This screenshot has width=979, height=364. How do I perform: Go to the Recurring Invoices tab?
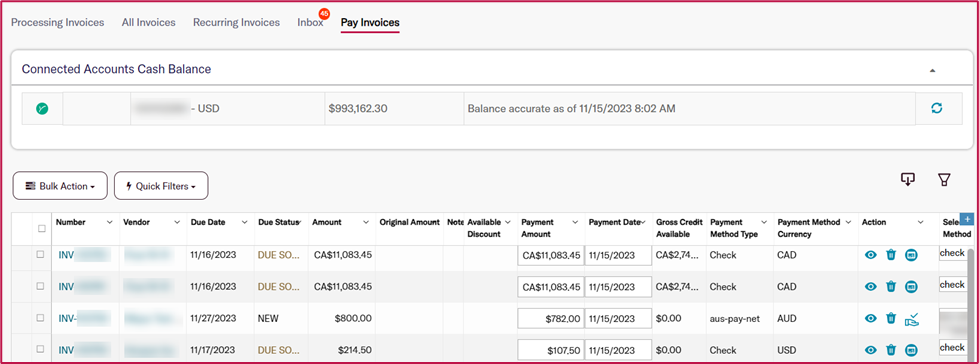pyautogui.click(x=236, y=22)
